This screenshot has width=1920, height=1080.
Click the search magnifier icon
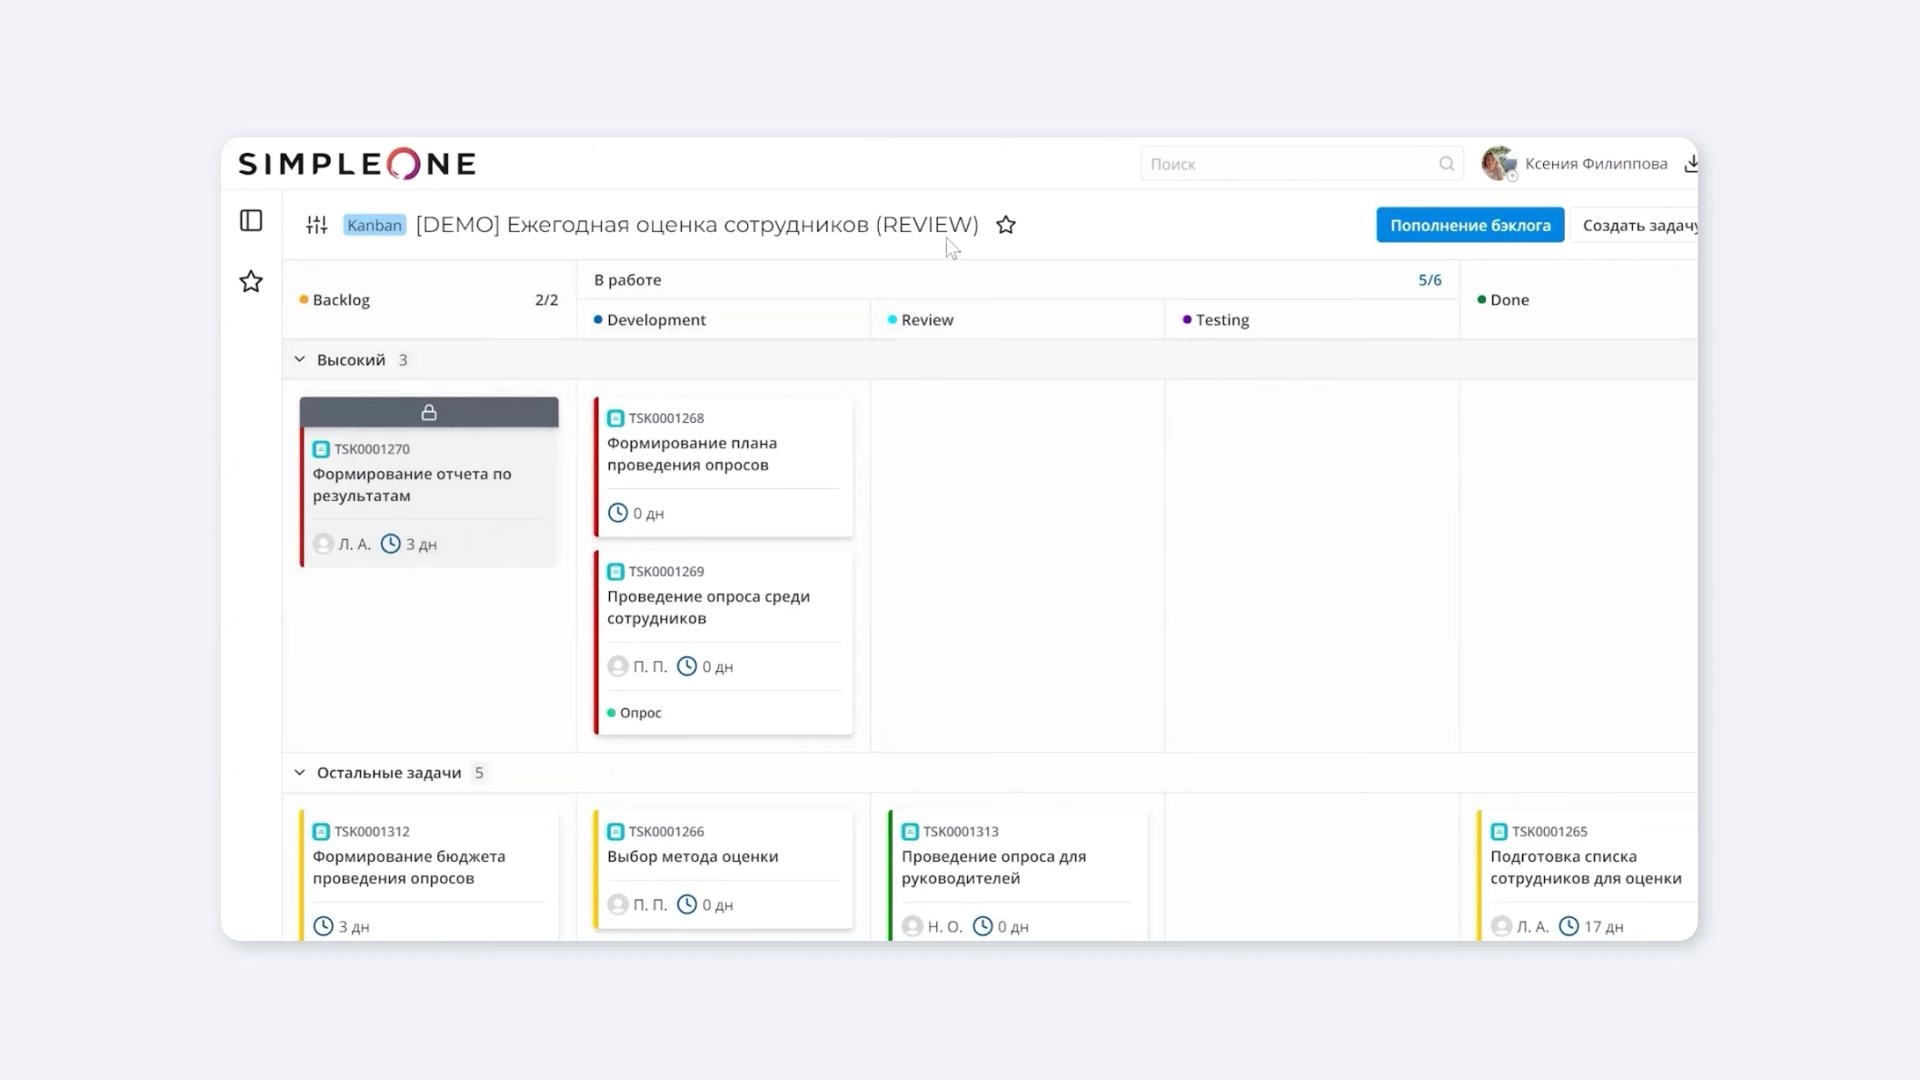coord(1447,164)
